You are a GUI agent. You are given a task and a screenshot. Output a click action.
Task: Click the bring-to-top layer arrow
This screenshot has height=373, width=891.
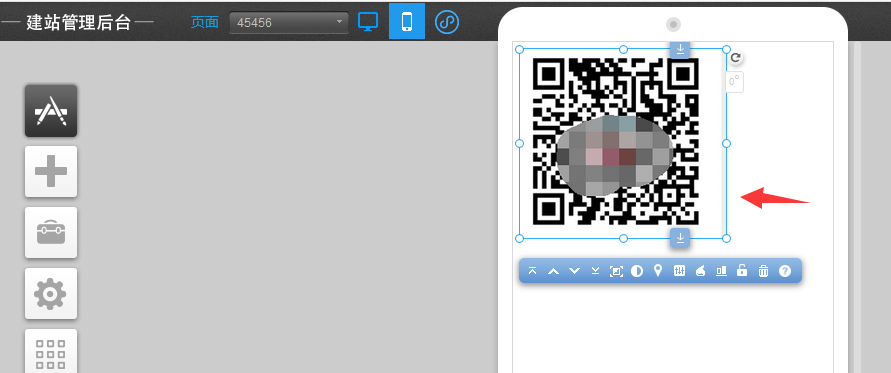pyautogui.click(x=532, y=271)
